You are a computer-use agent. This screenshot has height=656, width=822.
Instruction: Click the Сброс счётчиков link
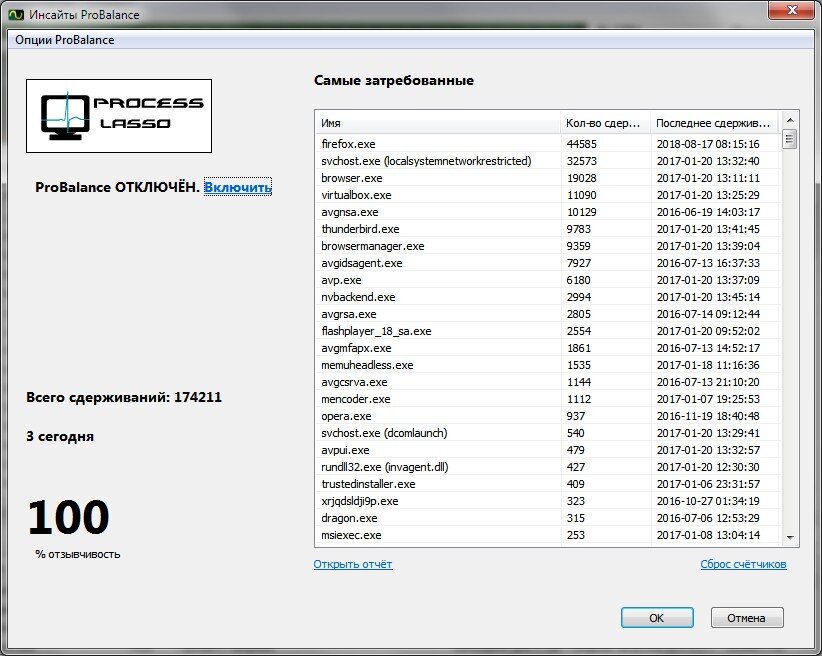(743, 564)
